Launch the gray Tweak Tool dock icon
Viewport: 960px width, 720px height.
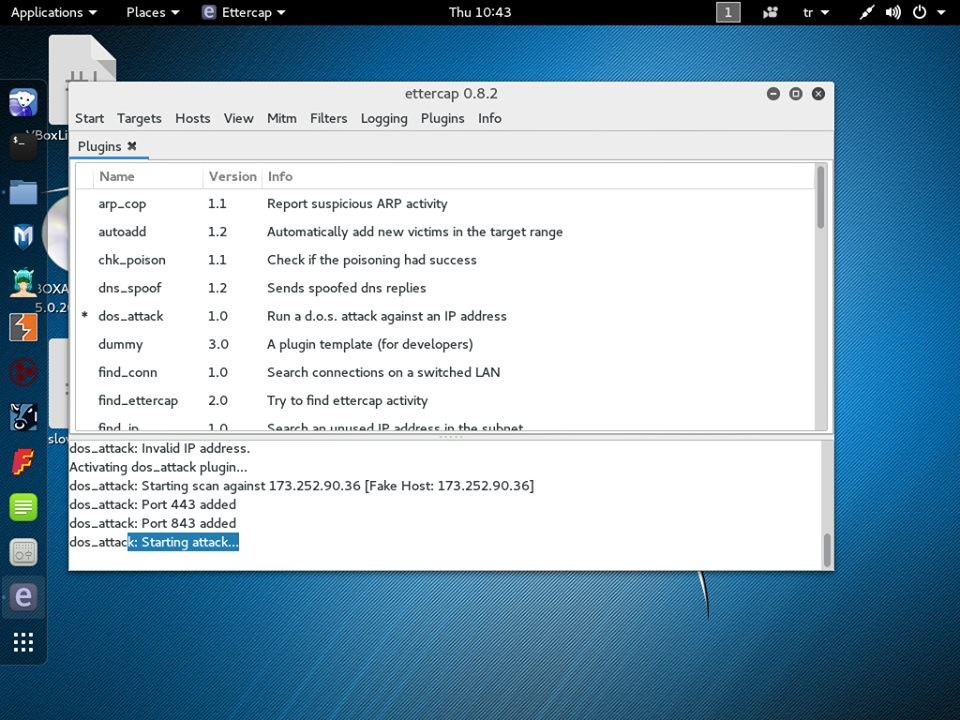coord(23,552)
